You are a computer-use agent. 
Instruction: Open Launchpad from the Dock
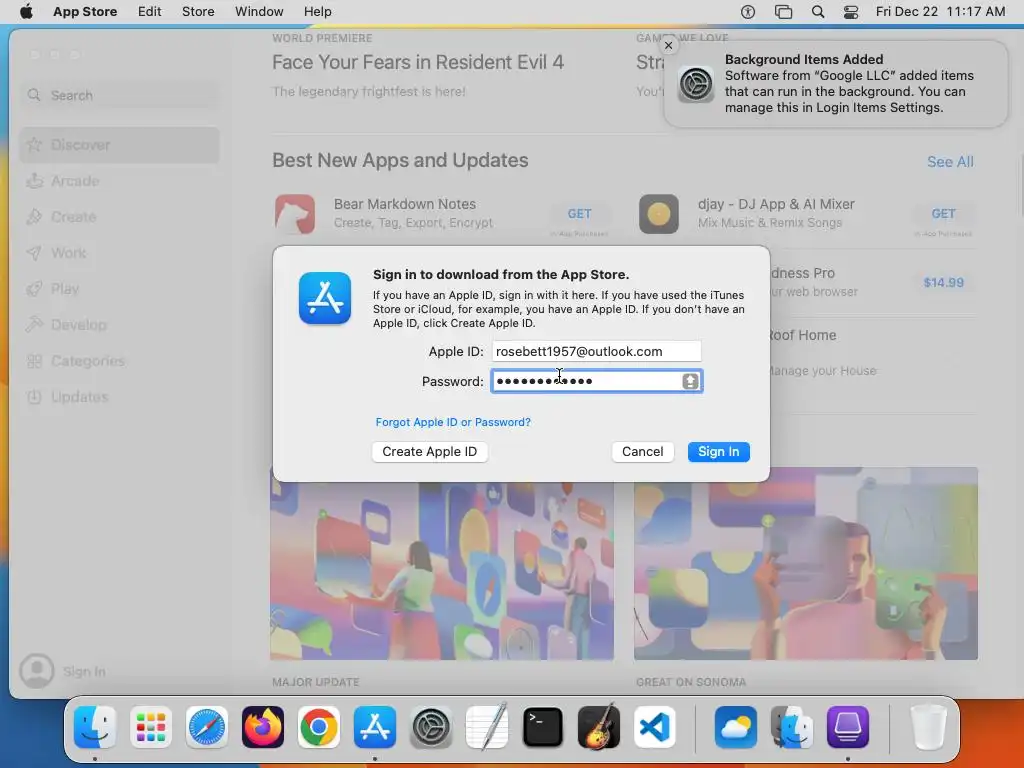click(x=151, y=727)
